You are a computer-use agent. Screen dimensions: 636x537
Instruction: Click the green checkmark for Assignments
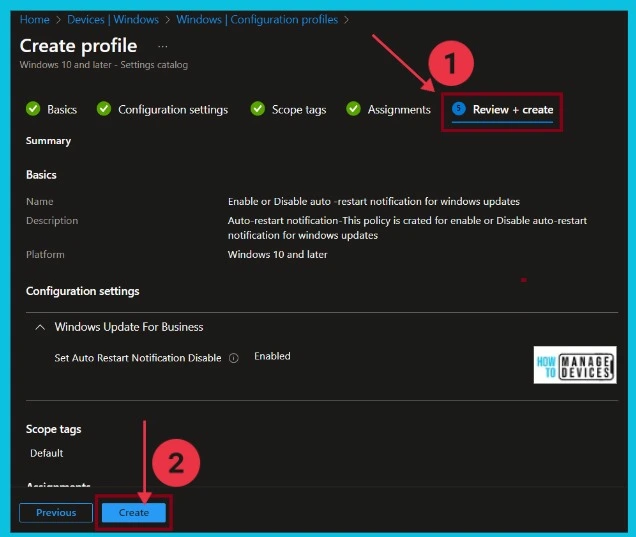coord(353,109)
